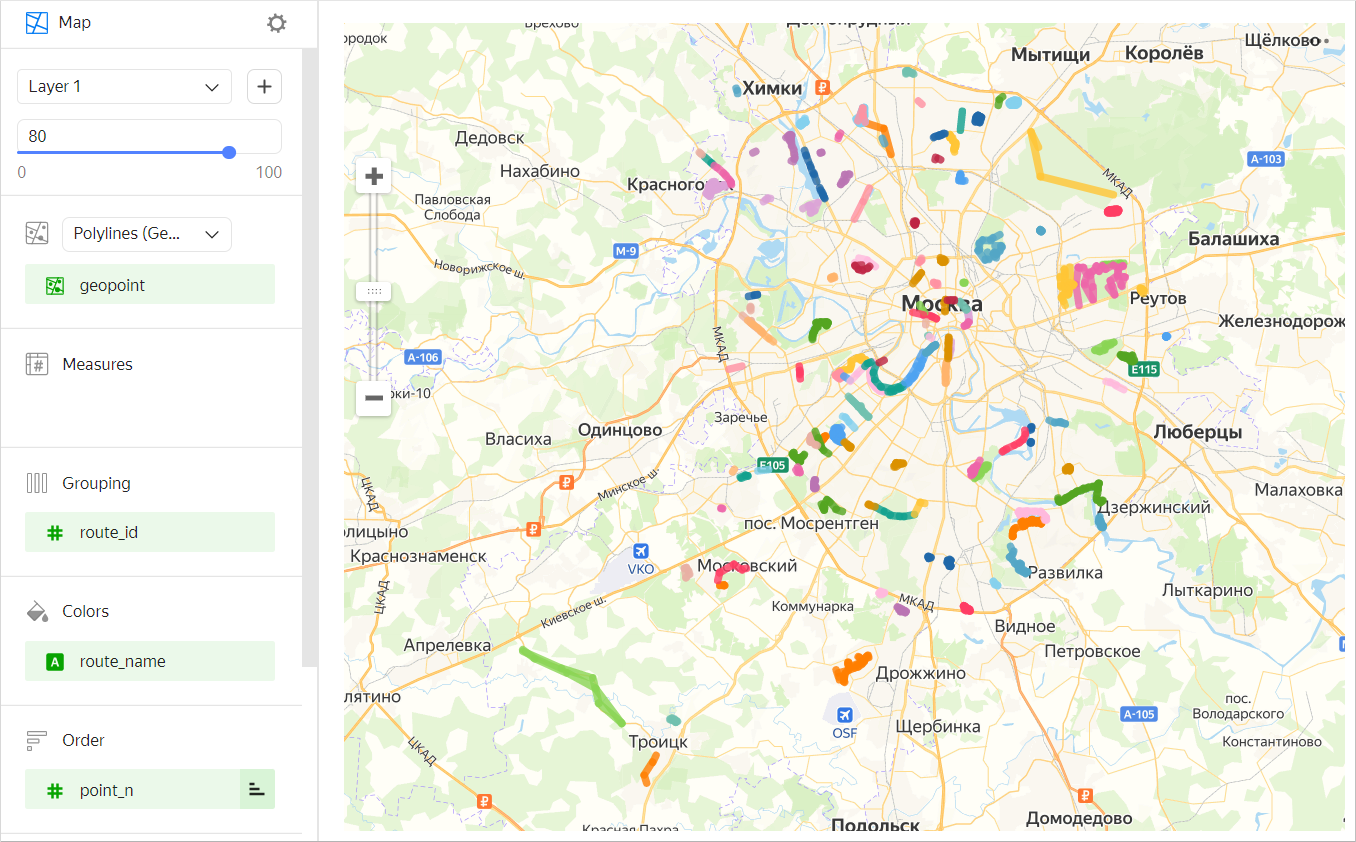Click the geolayer icon beside the Polylines dropdown
The width and height of the screenshot is (1356, 842).
point(36,233)
